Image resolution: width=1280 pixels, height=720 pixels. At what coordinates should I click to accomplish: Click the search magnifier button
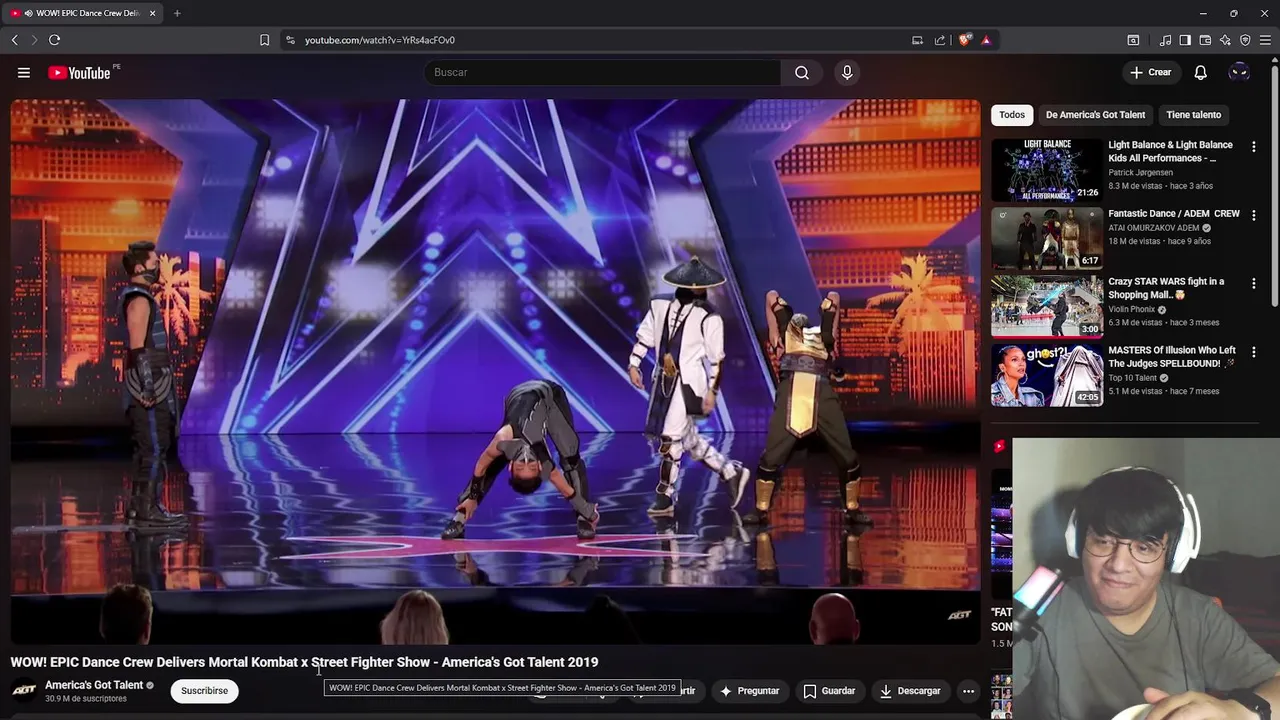coord(802,72)
